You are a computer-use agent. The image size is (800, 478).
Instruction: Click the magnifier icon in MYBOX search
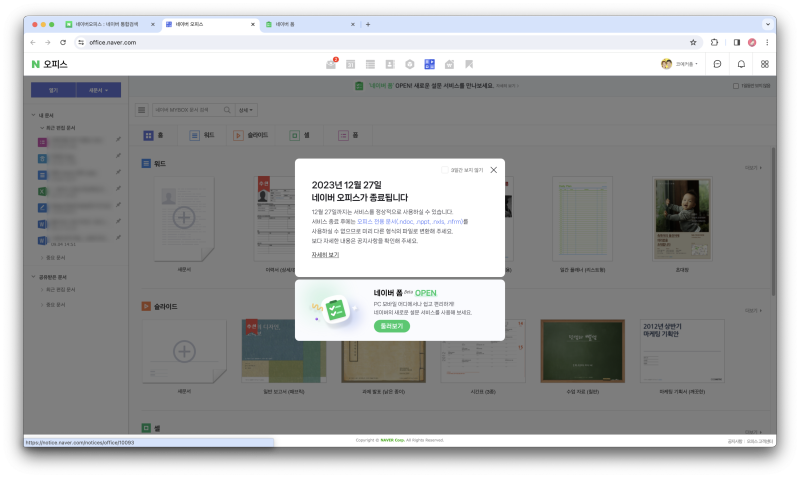[227, 110]
